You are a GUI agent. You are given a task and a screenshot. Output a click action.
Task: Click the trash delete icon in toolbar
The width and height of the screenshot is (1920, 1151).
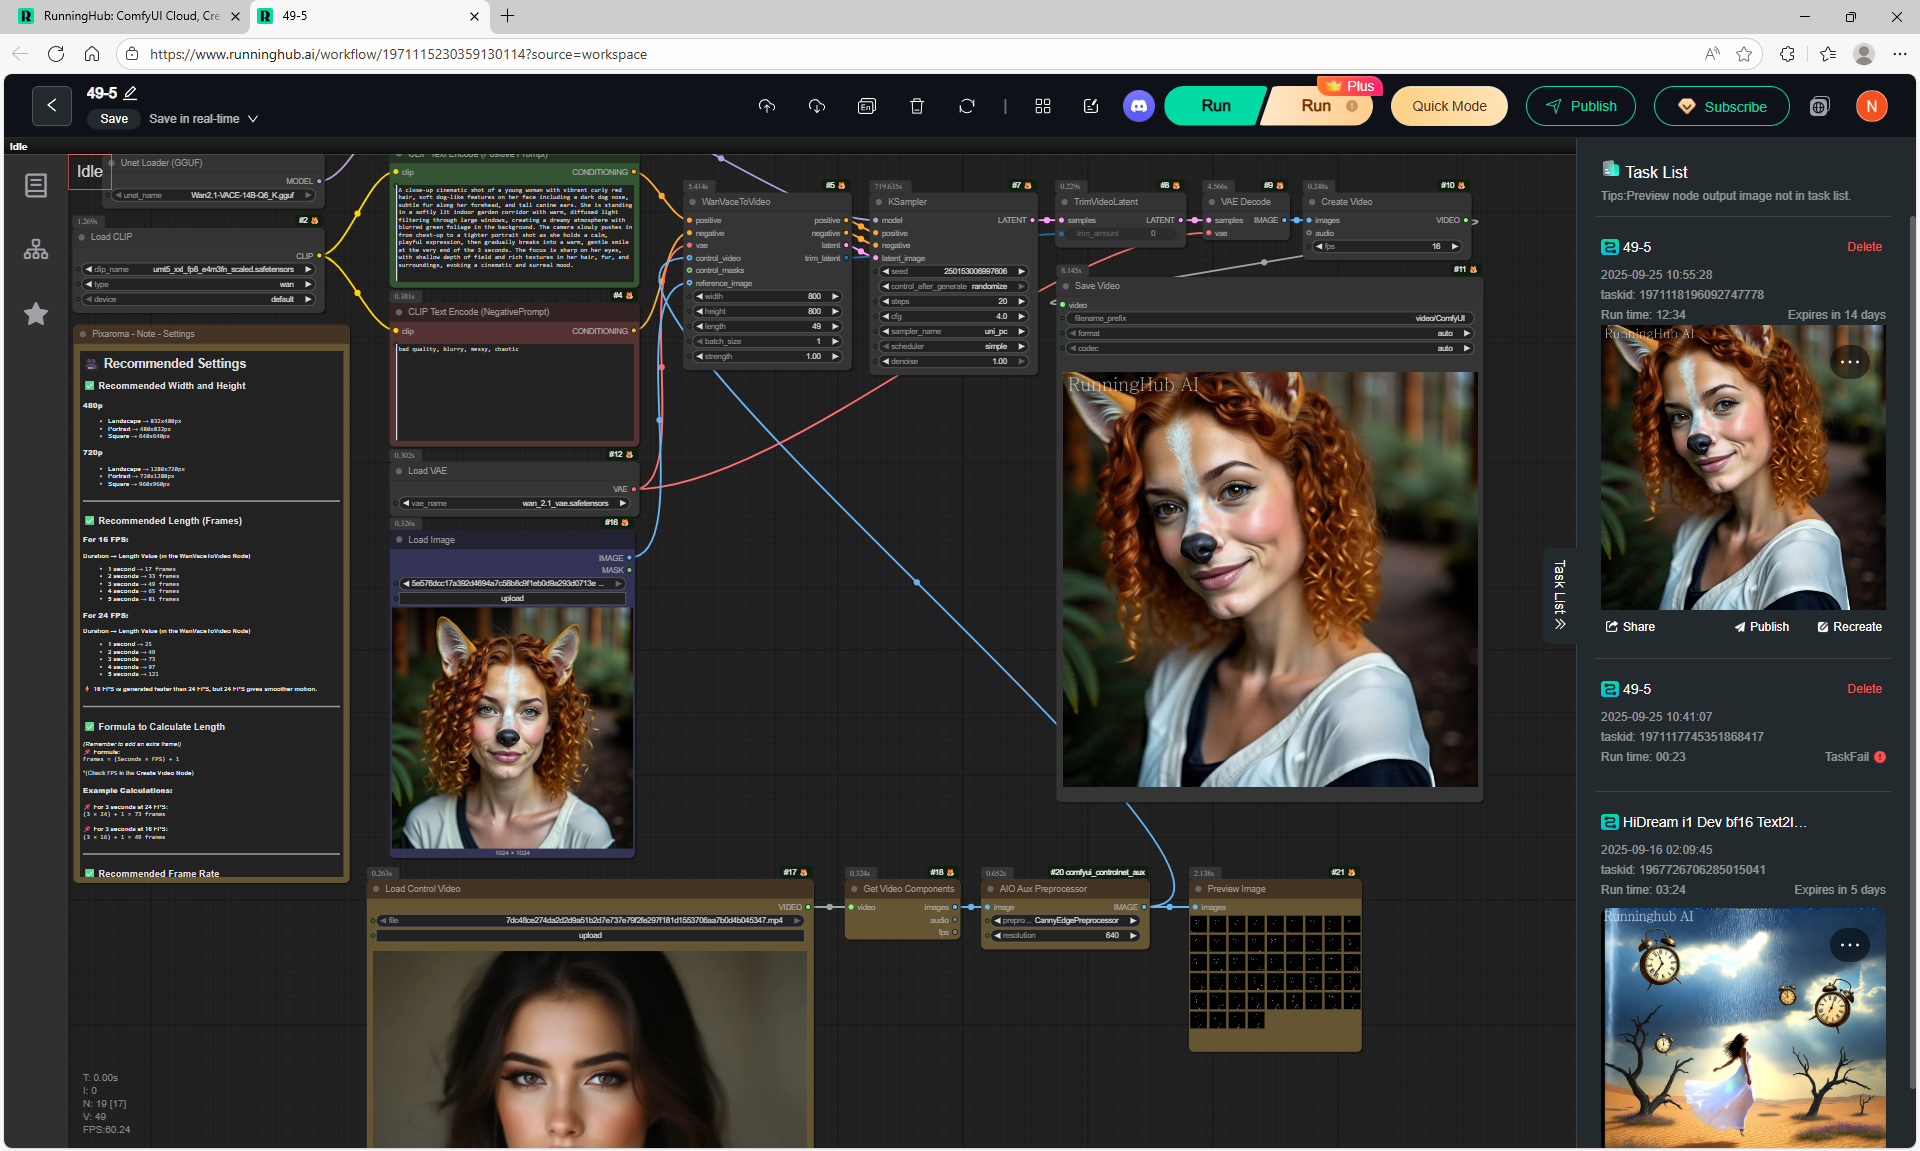916,106
